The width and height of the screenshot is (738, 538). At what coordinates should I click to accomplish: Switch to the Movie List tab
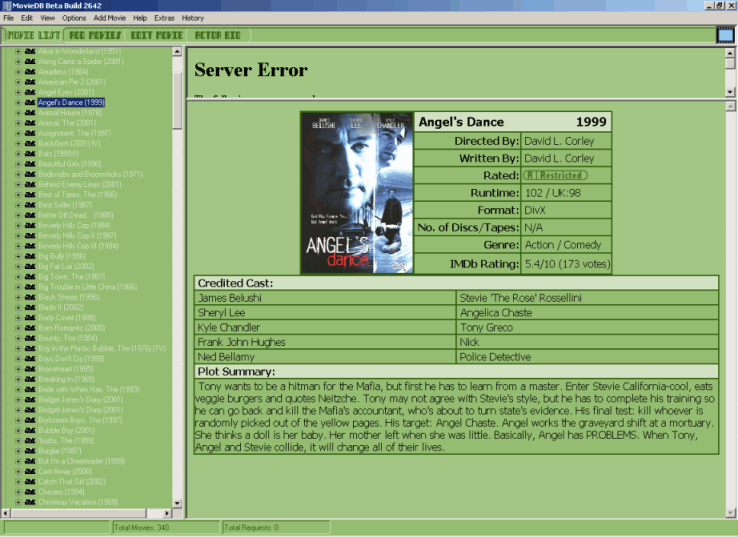[33, 35]
